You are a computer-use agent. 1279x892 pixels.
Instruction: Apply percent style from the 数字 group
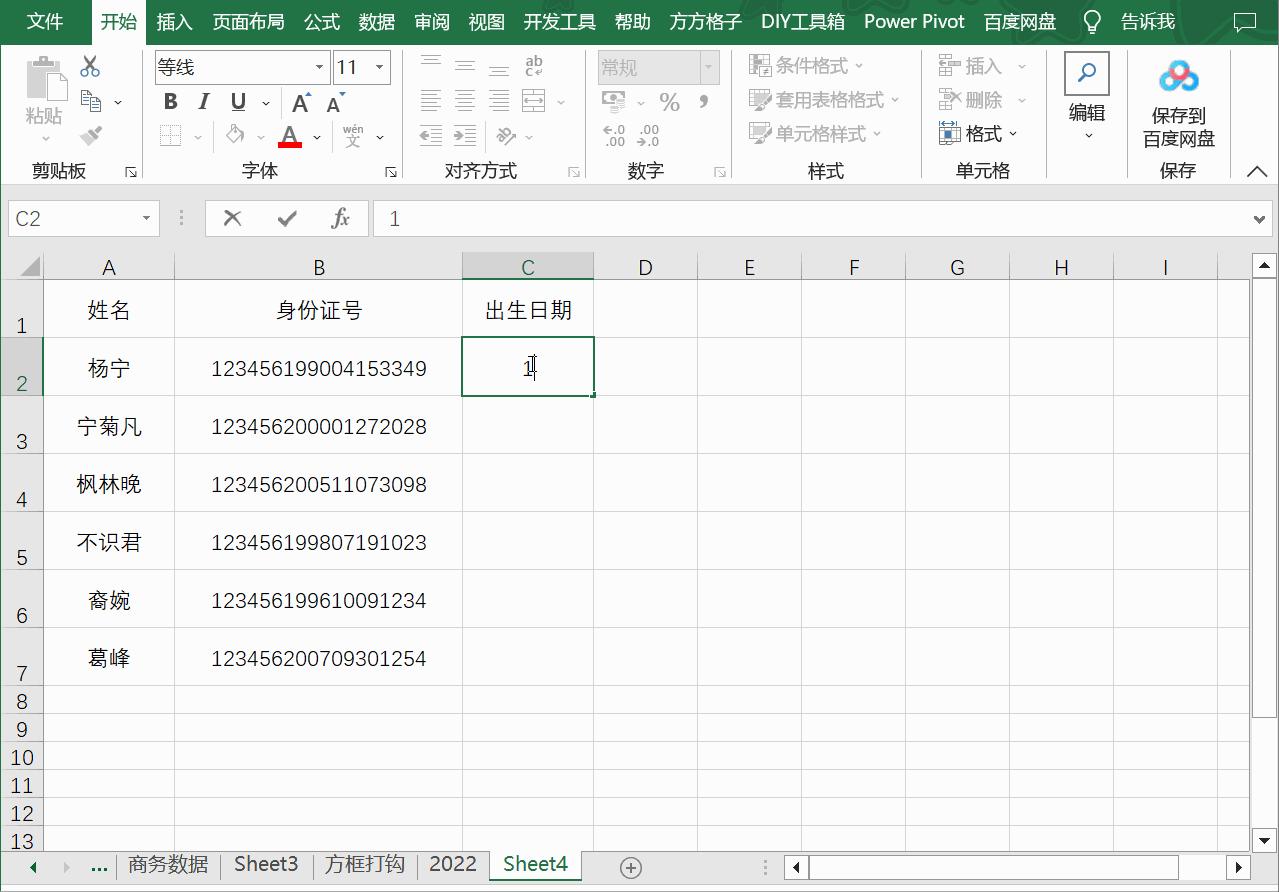[x=670, y=101]
